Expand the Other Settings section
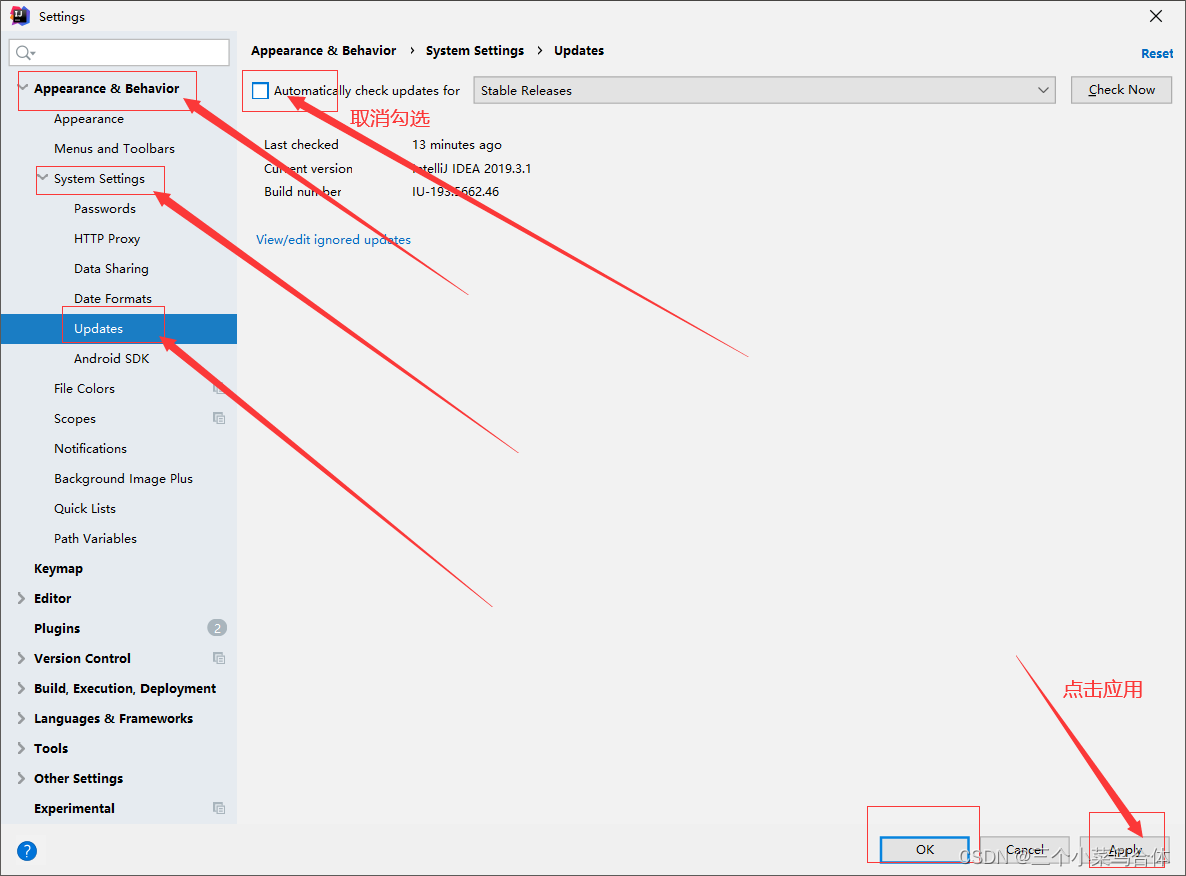1186x876 pixels. pos(21,778)
